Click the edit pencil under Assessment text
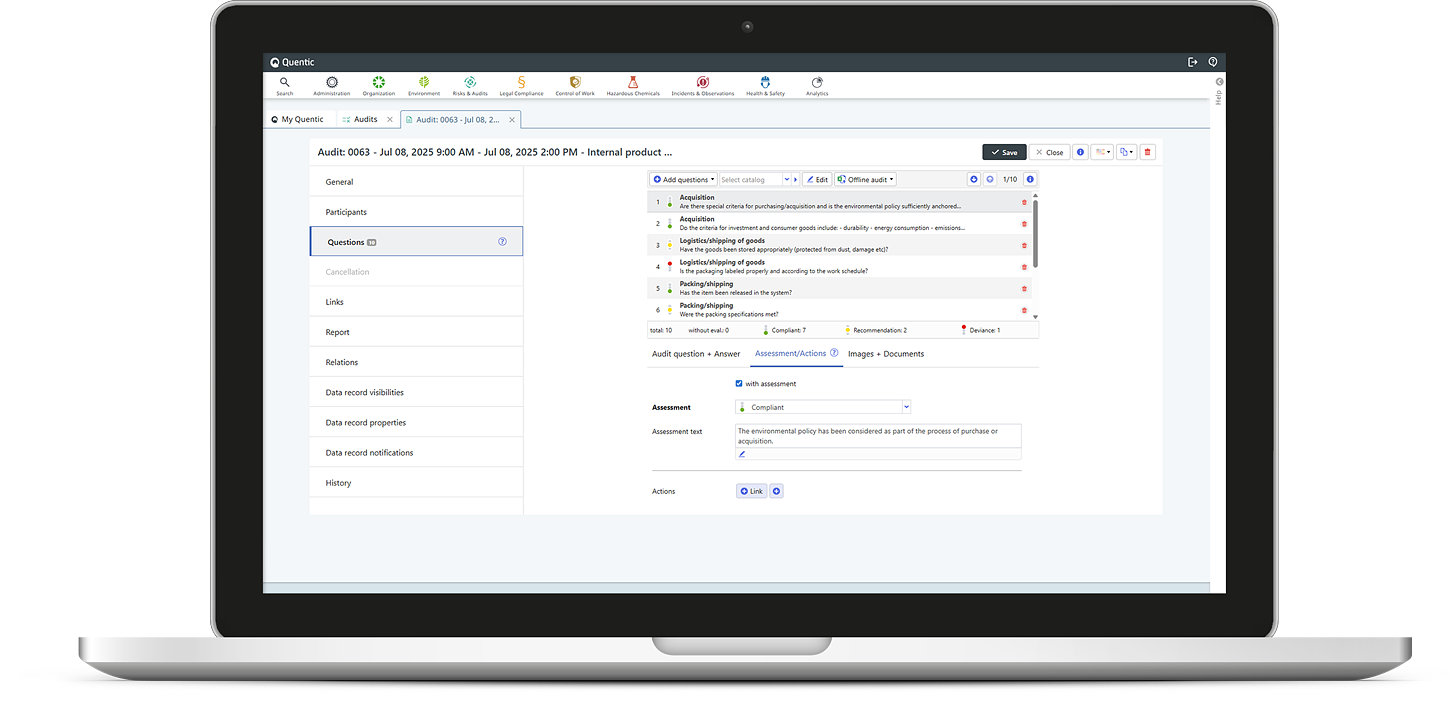Screen dimensions: 1450x710 tap(742, 453)
